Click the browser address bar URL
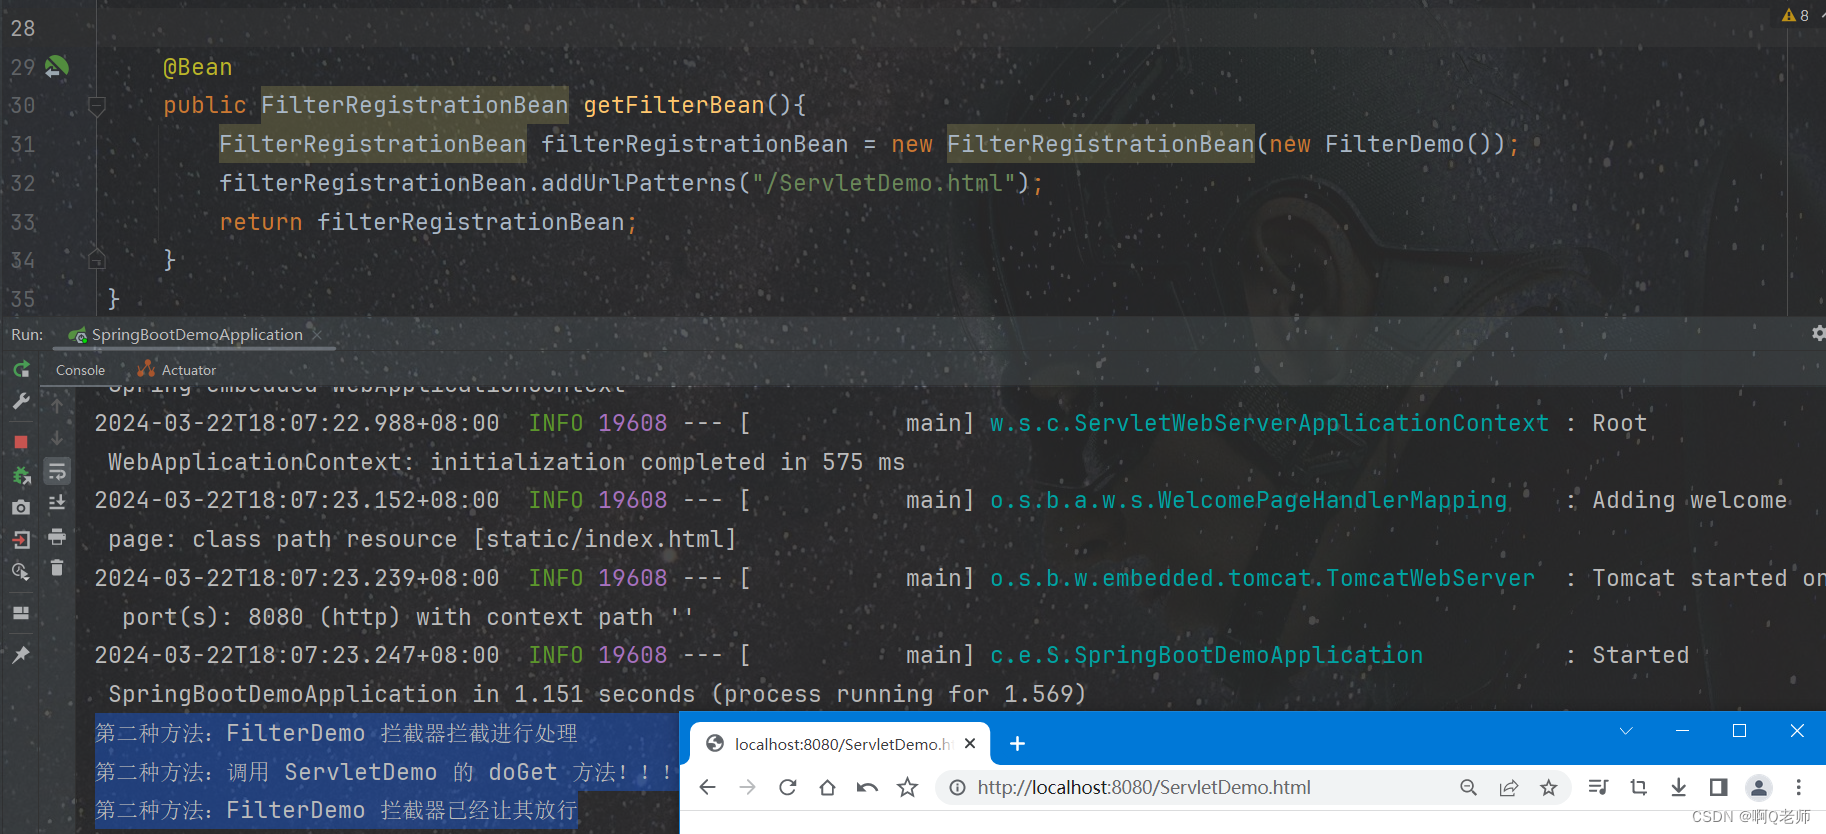 click(1144, 788)
